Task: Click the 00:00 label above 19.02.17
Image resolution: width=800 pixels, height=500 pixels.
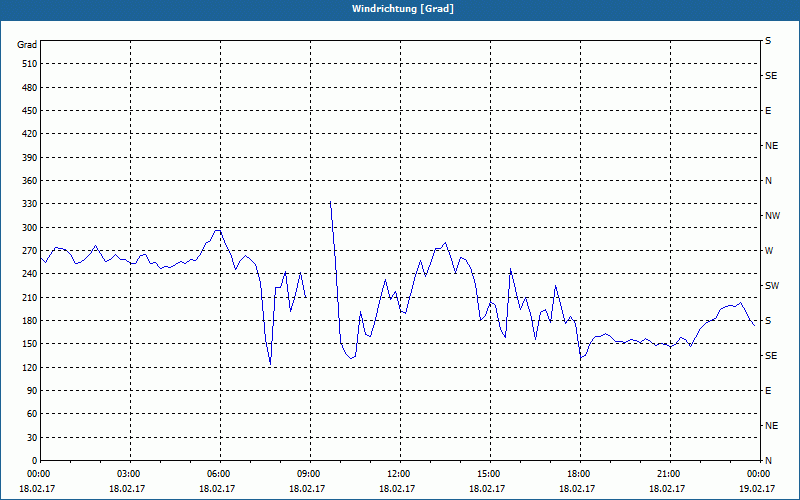Action: tap(757, 473)
